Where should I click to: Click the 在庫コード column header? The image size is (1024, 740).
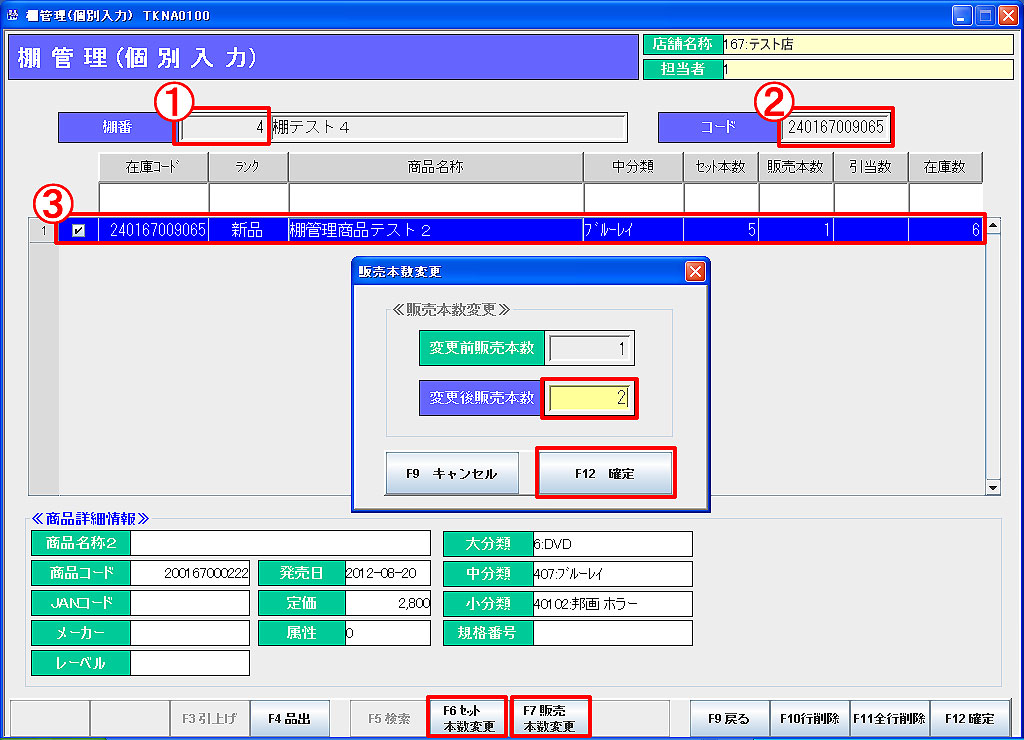pyautogui.click(x=152, y=167)
